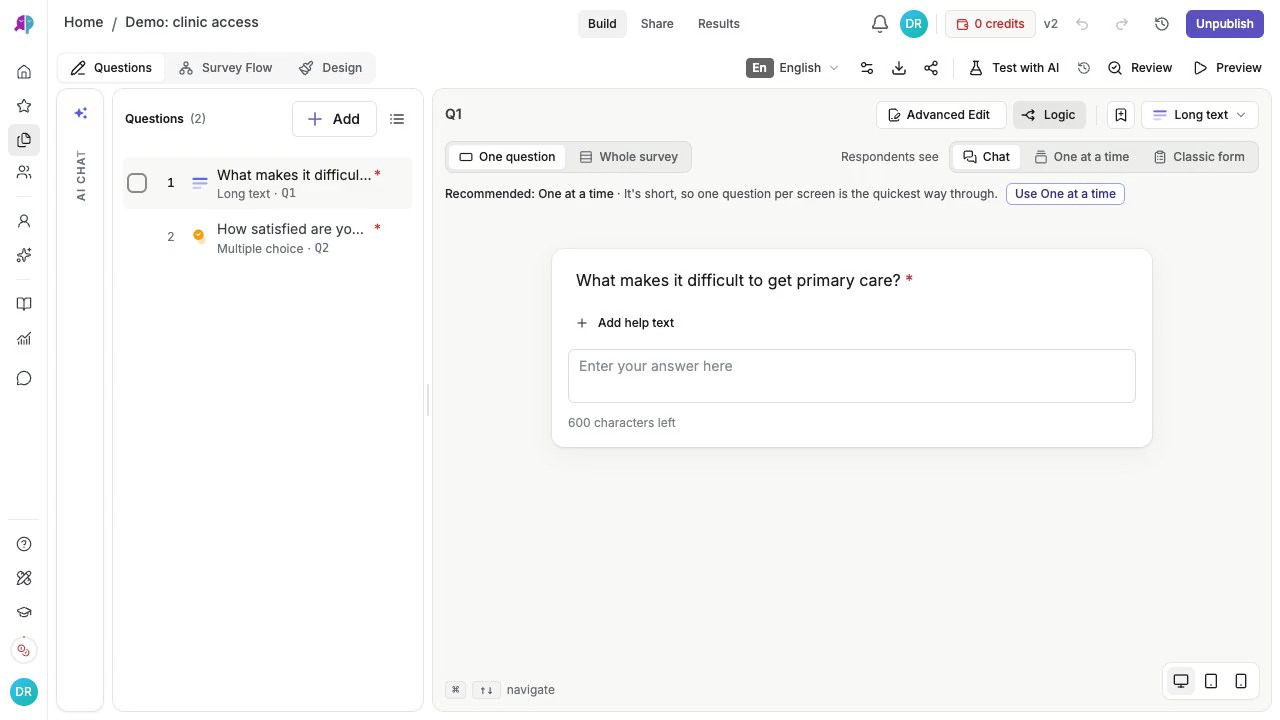Click the redo arrow icon

click(x=1122, y=24)
